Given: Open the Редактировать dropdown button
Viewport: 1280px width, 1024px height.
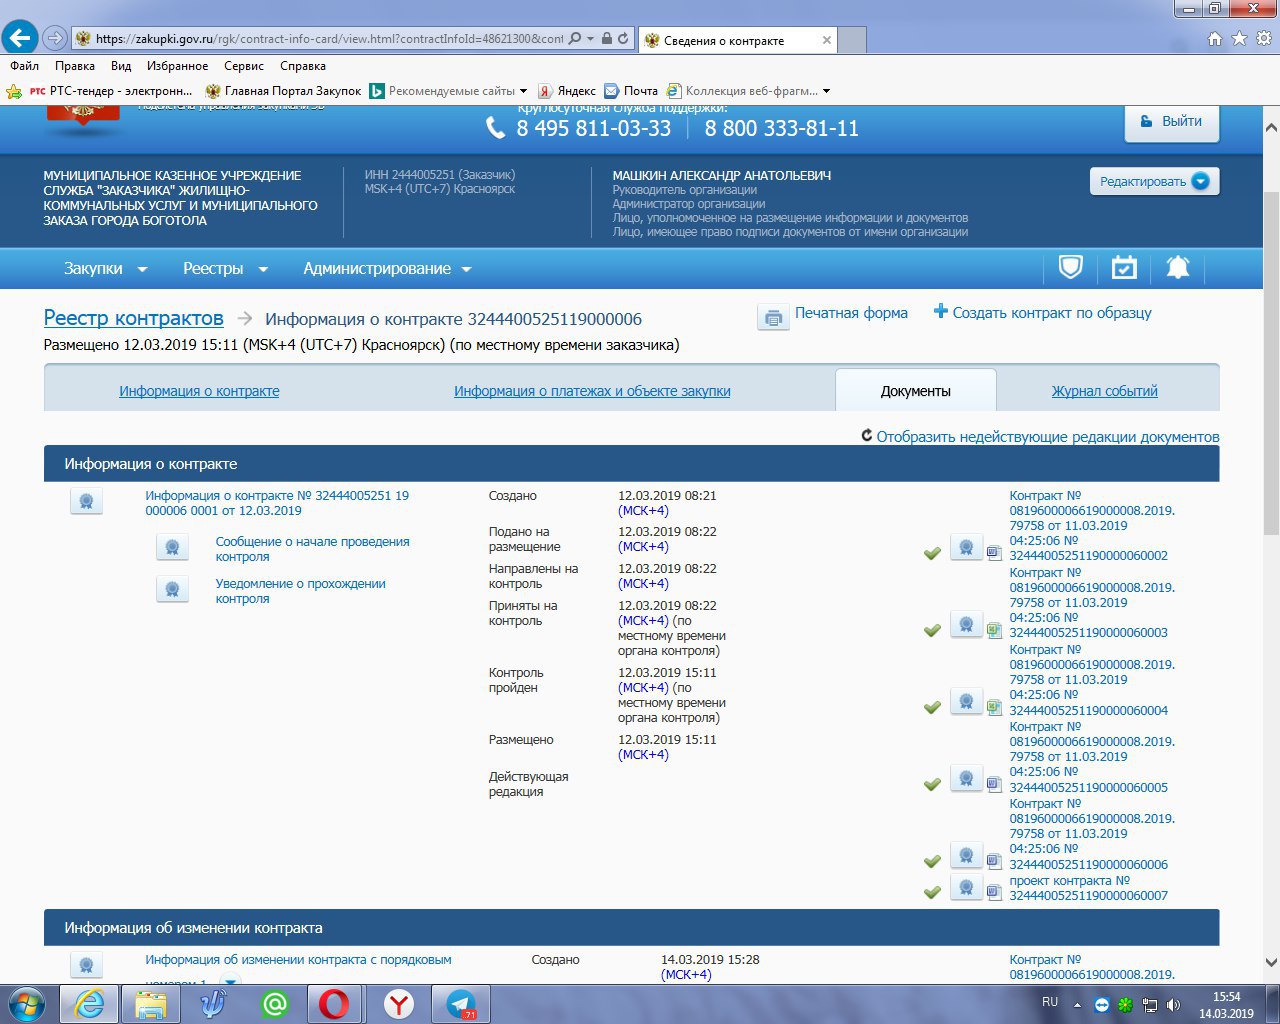Looking at the screenshot, I should point(1154,181).
